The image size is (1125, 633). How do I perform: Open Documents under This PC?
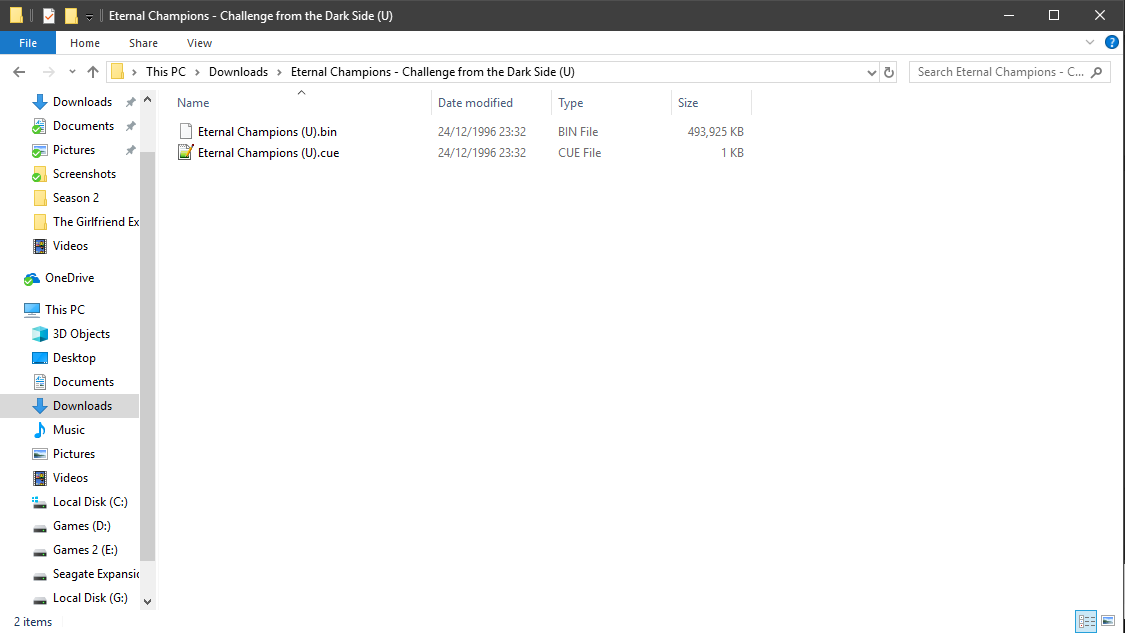tap(83, 382)
